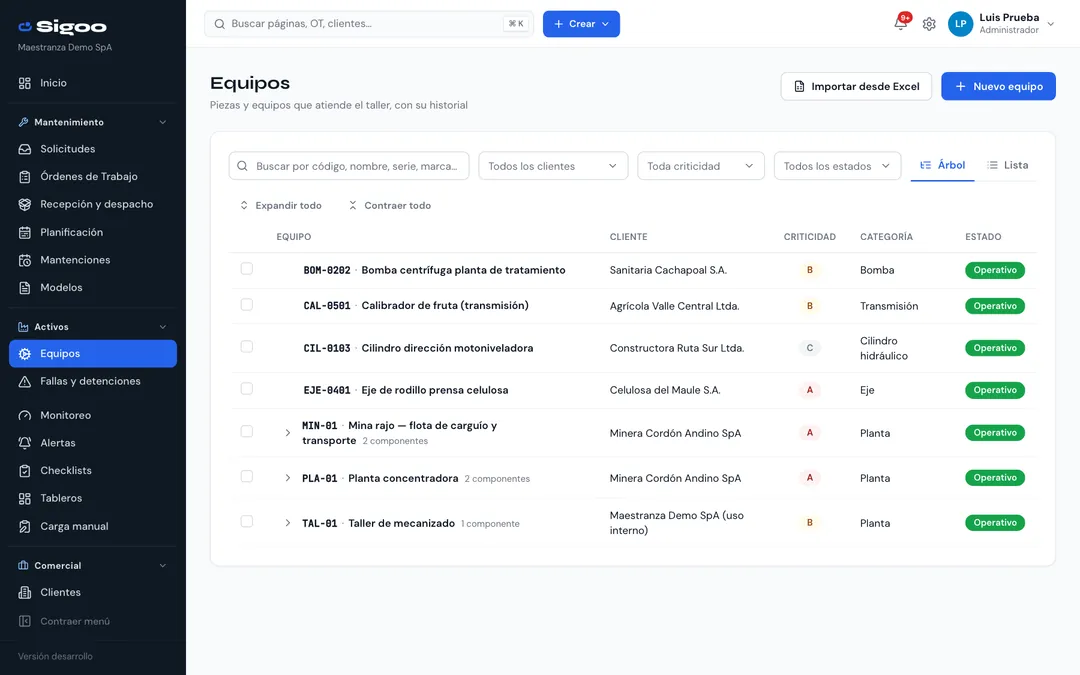Open the user menu chevron by Luis Prueba
This screenshot has height=675, width=1080.
(x=1051, y=24)
